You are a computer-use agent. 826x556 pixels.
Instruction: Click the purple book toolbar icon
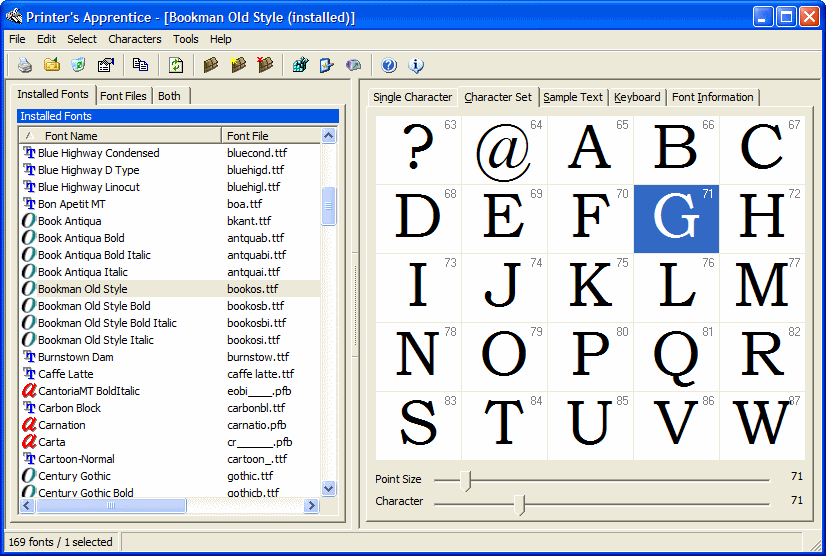tap(353, 65)
